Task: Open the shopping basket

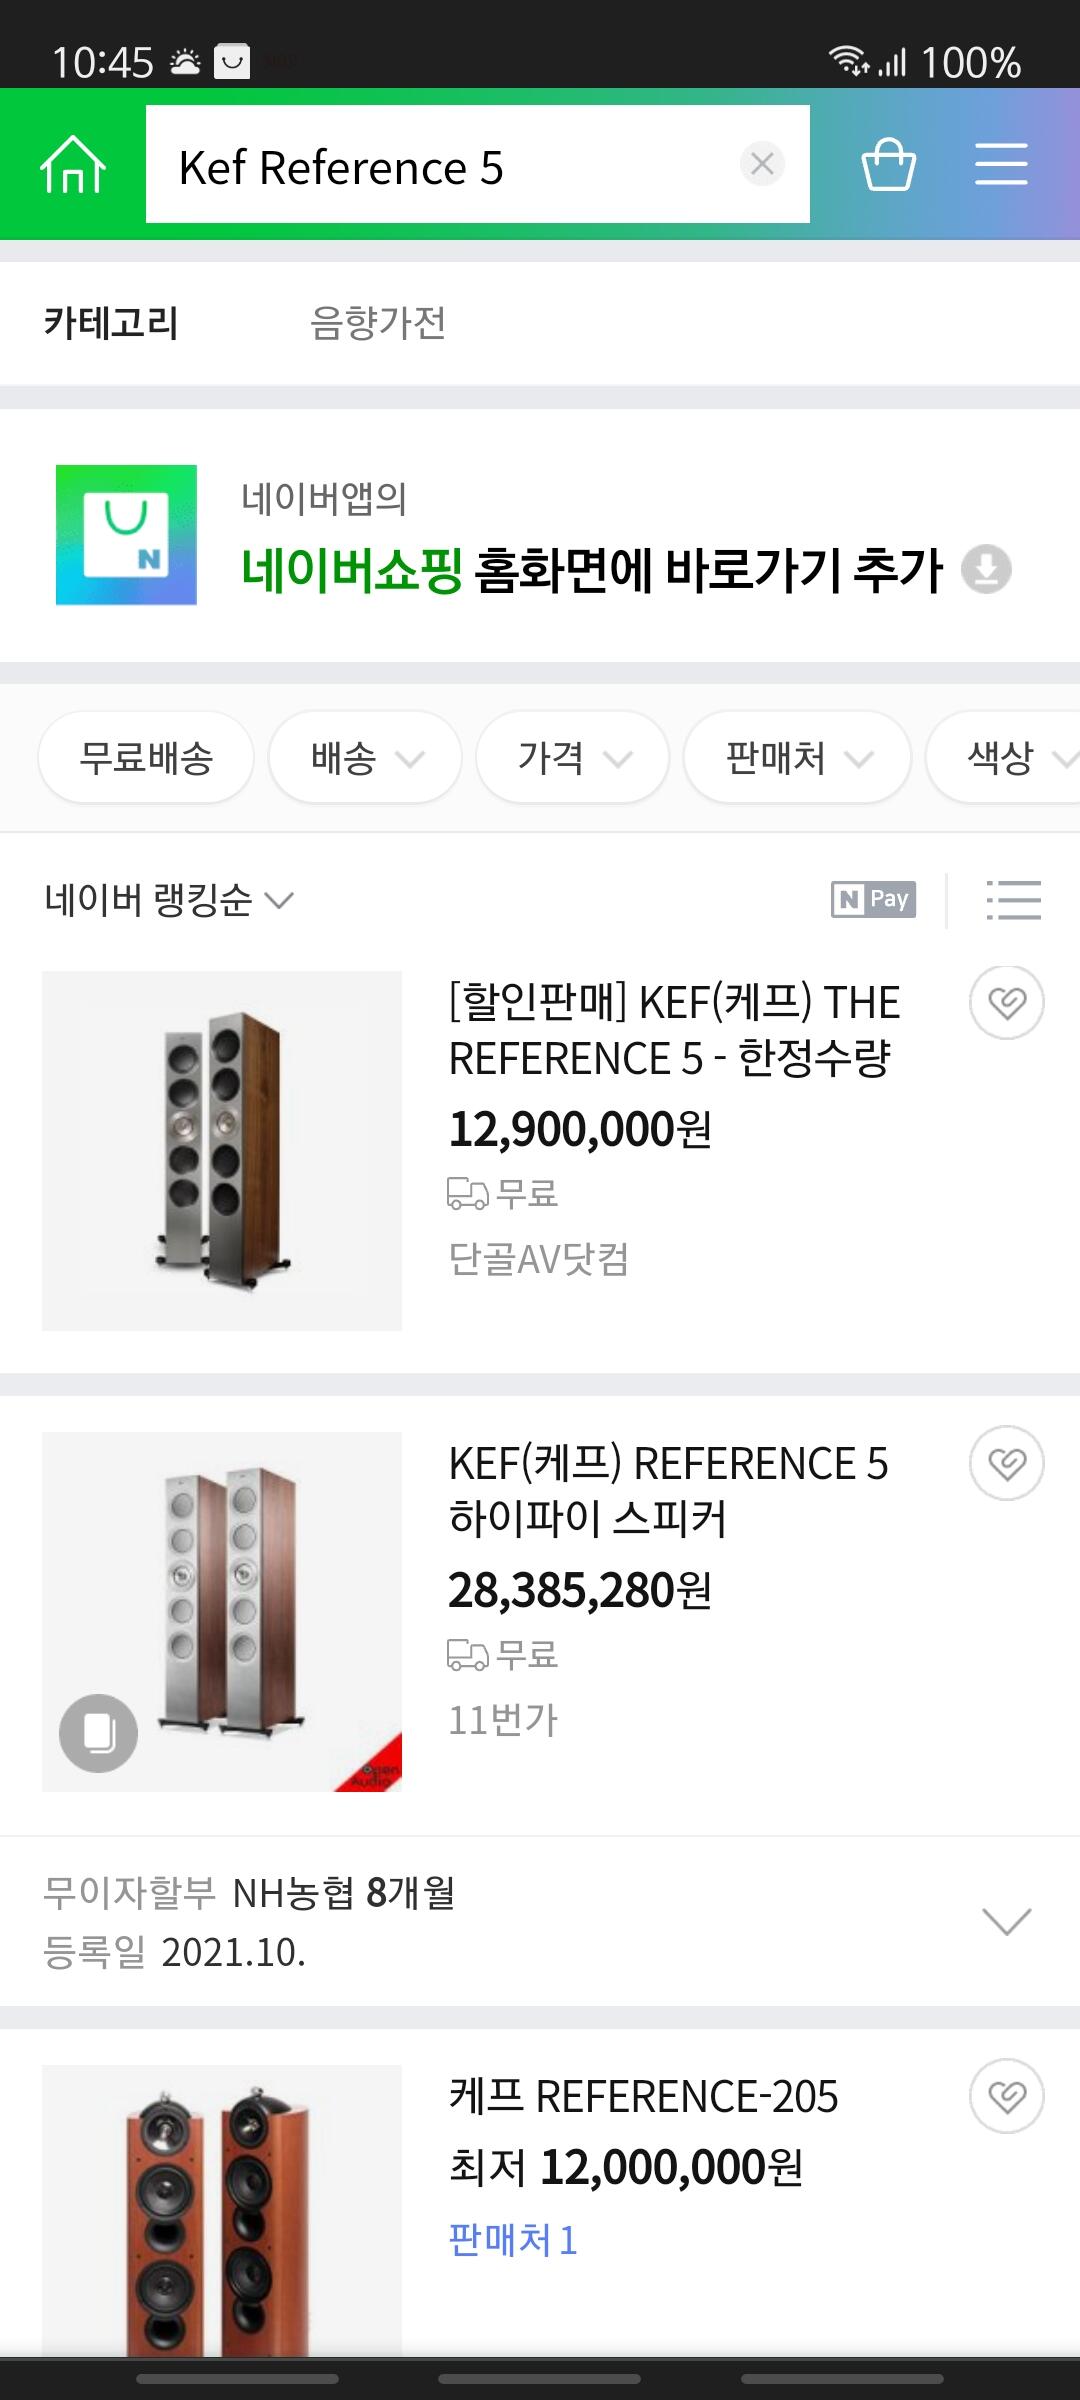Action: 888,164
